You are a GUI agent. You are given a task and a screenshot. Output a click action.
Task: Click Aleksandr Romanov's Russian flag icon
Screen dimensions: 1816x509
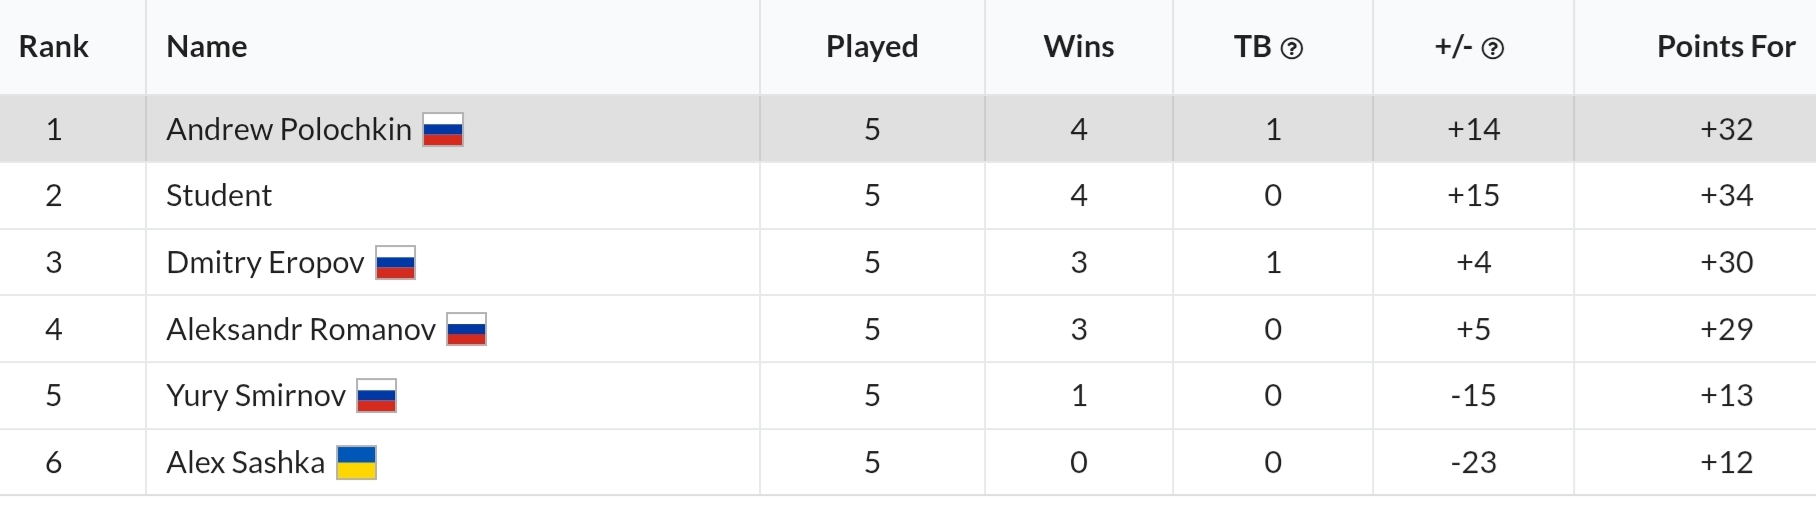(467, 330)
